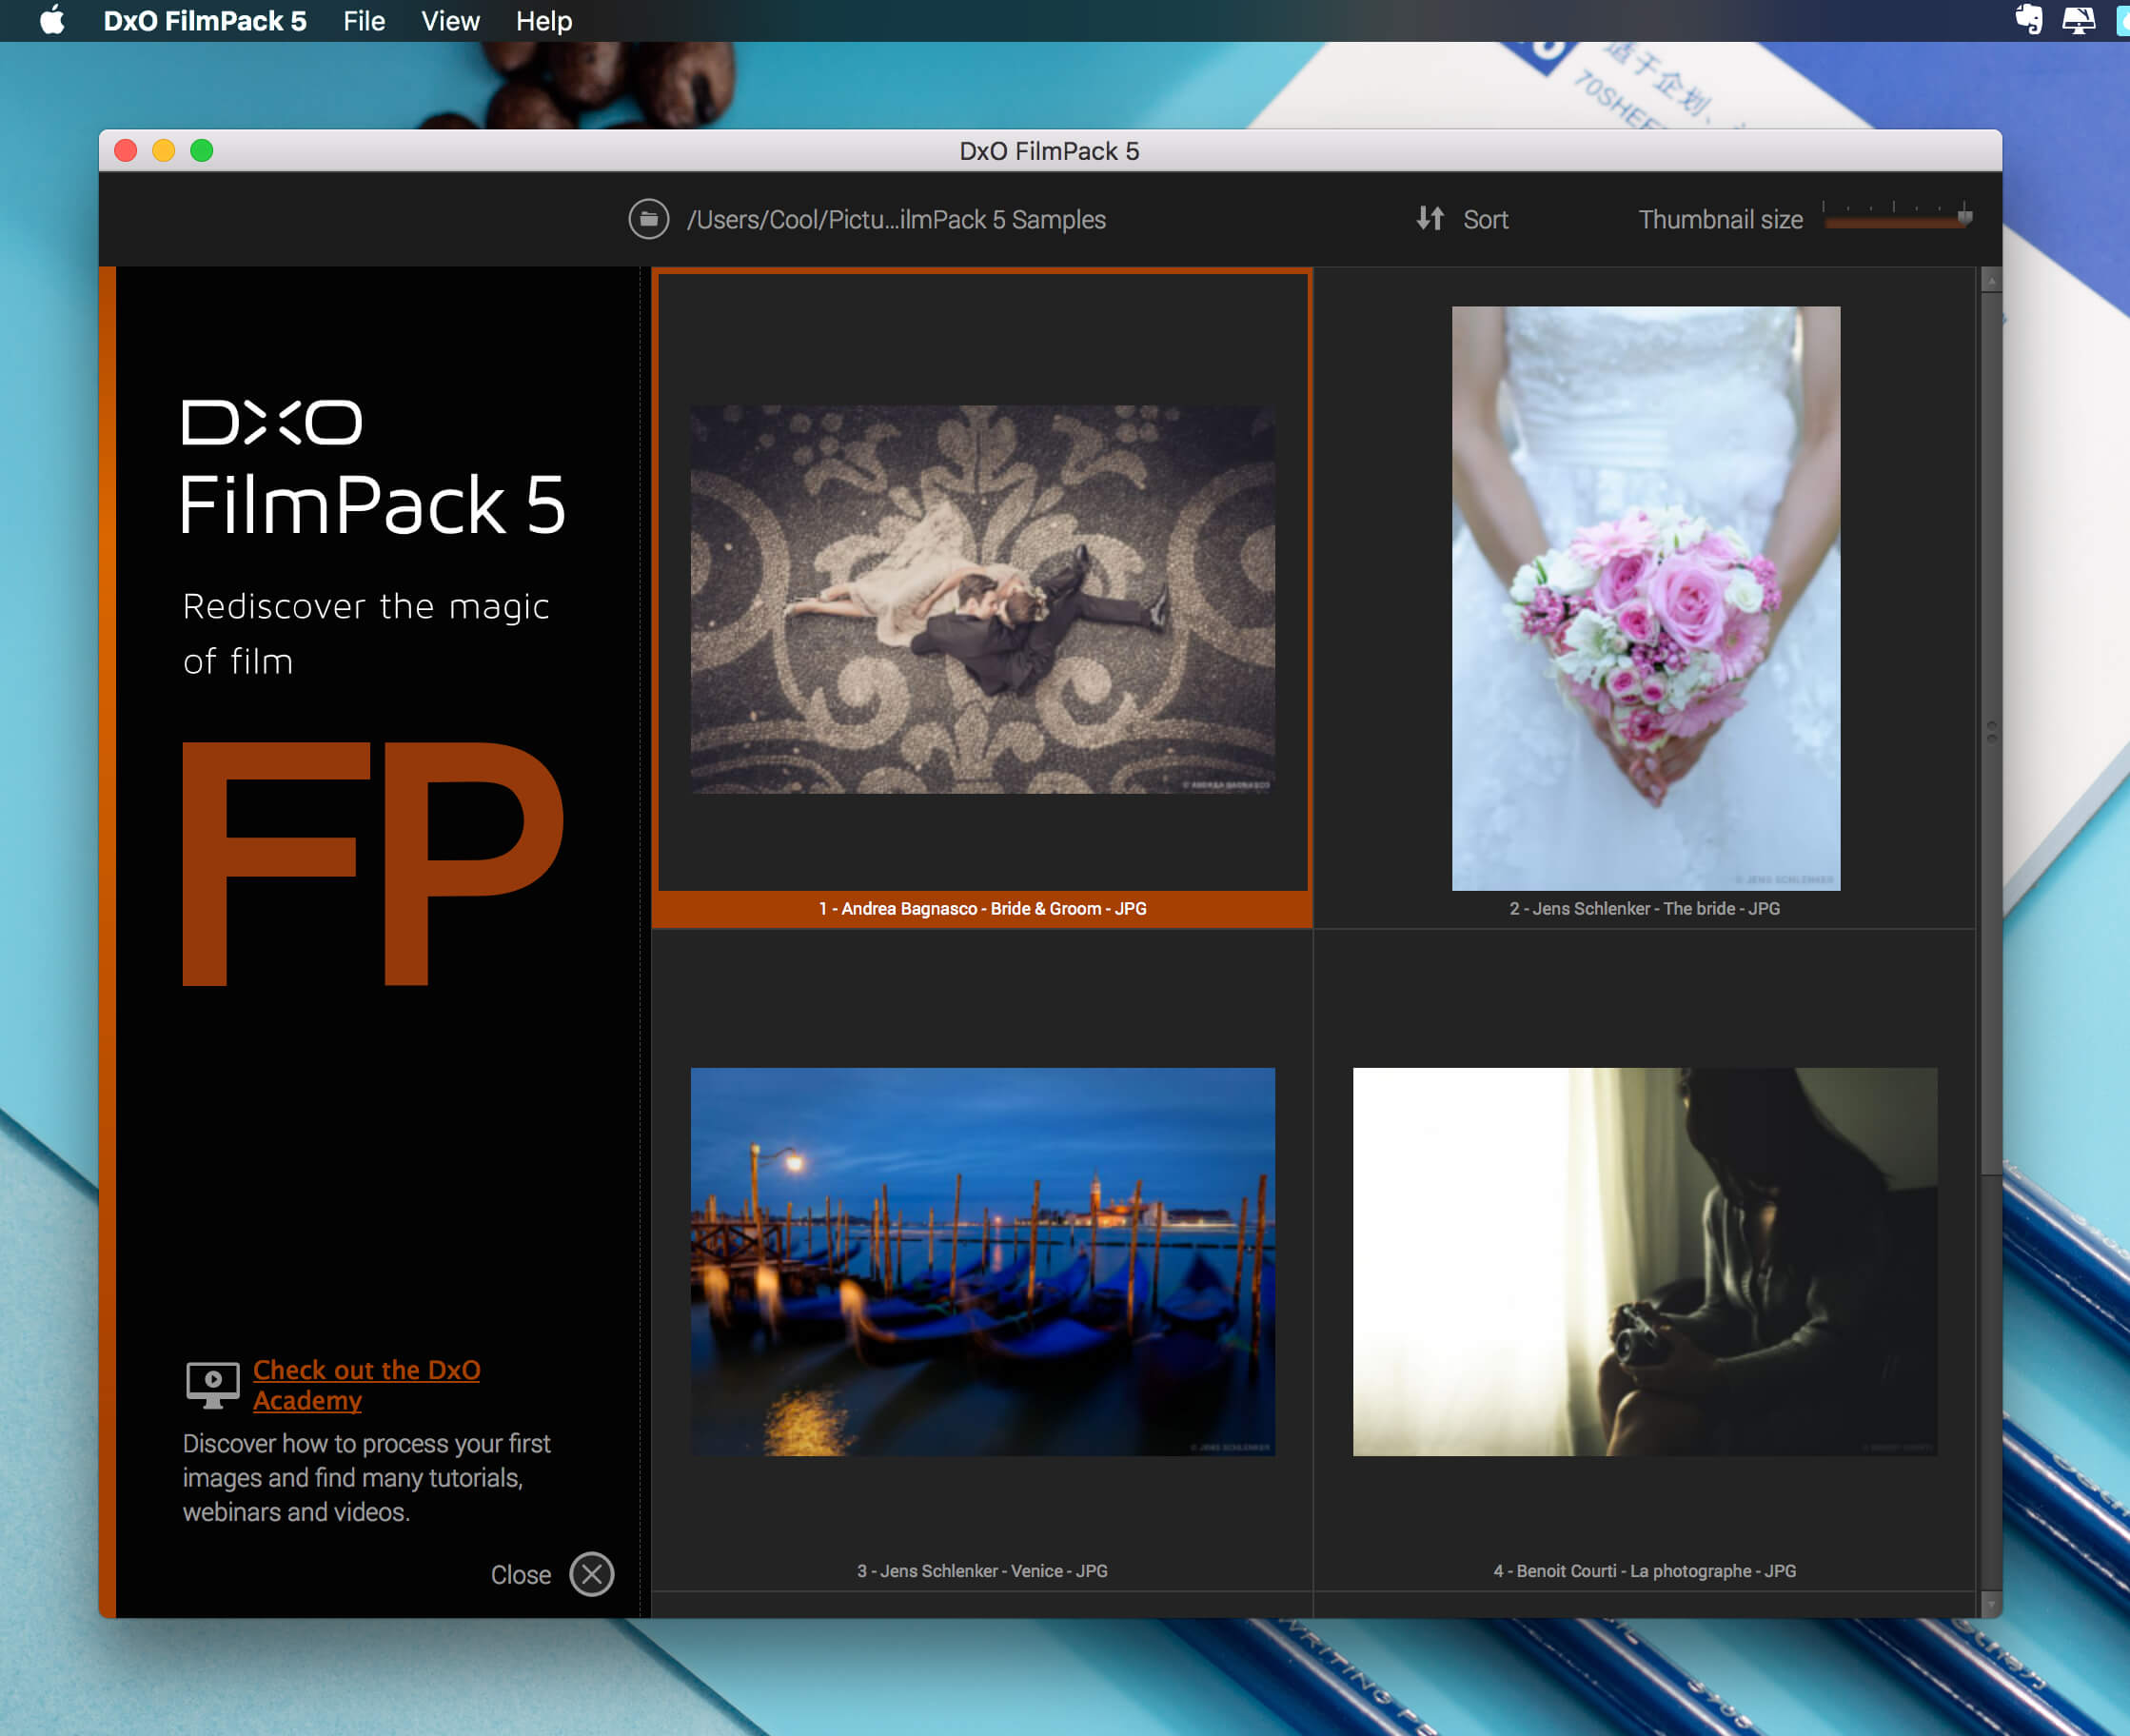Click caption '4 - Benoit Courti - La photographe - JPG'
The image size is (2130, 1736).
[x=1645, y=1570]
